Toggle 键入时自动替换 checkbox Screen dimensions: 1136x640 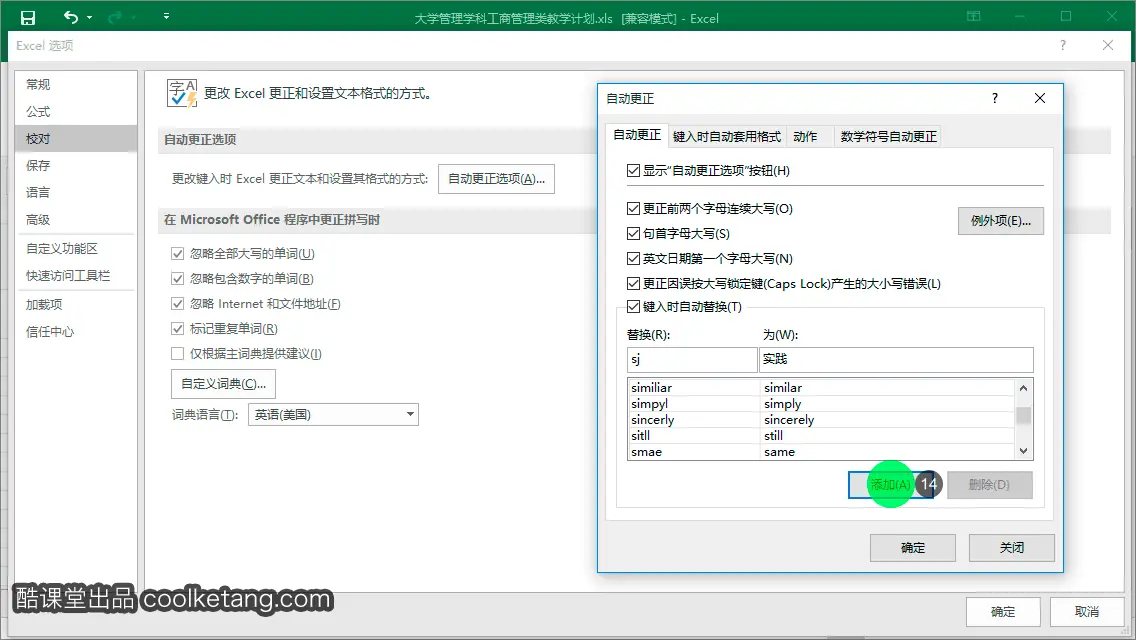[633, 307]
